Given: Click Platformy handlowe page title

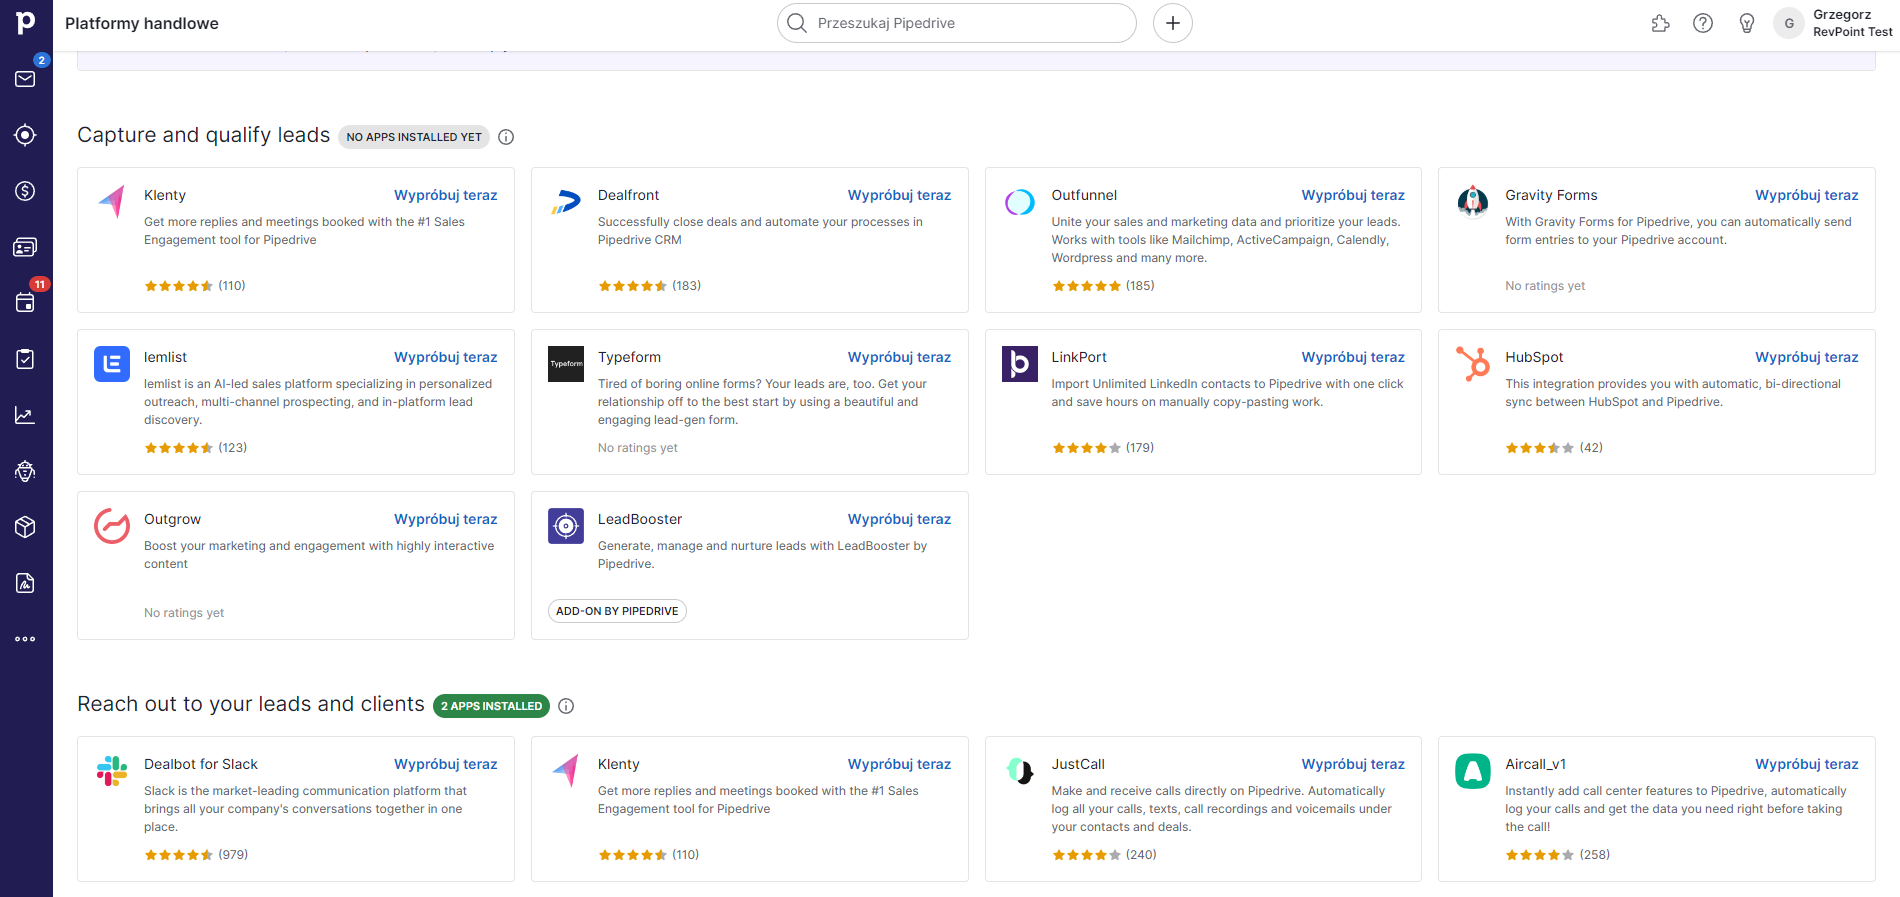Looking at the screenshot, I should click(x=142, y=23).
